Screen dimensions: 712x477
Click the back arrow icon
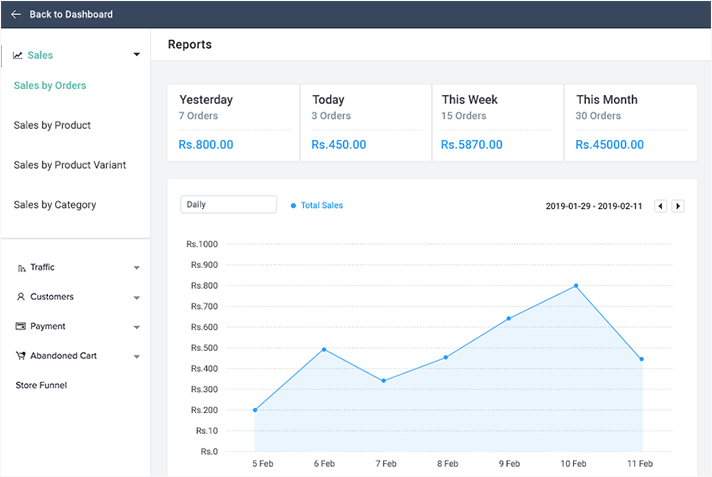[x=15, y=15]
